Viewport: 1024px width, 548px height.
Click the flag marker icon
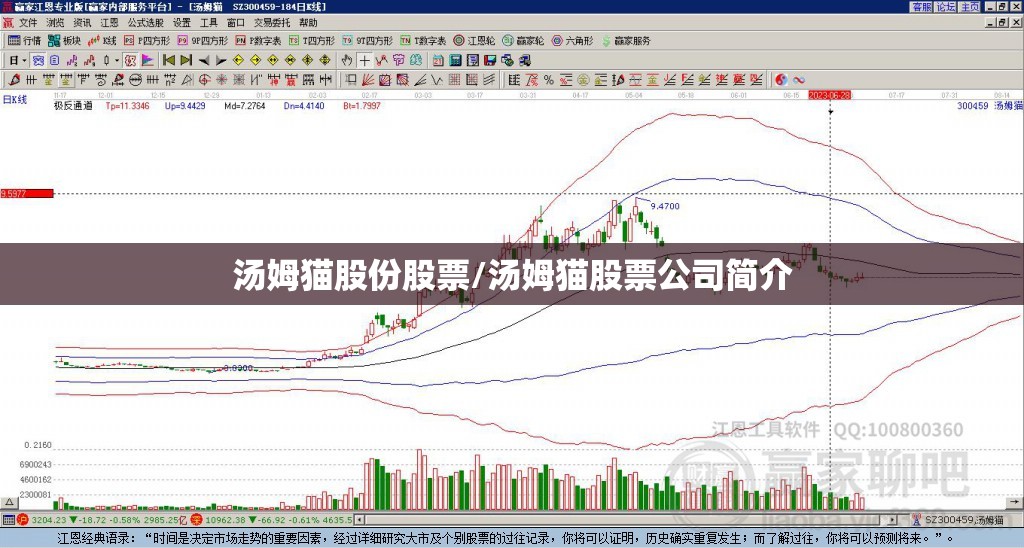(x=148, y=61)
